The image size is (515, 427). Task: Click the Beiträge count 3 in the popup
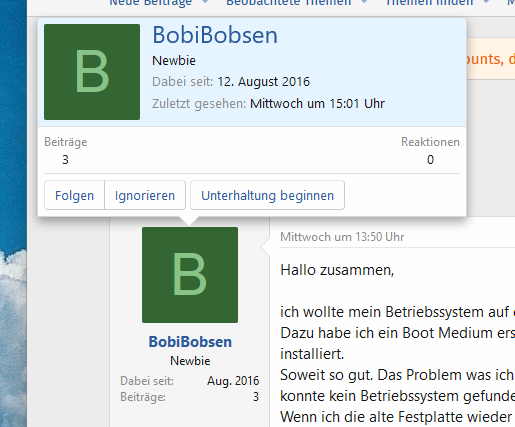tap(65, 160)
